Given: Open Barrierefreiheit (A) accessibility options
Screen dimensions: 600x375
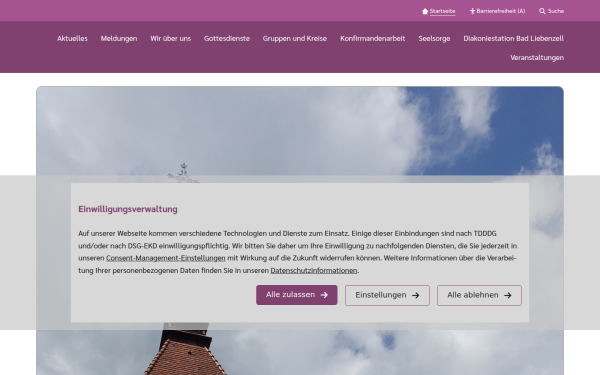Looking at the screenshot, I should [x=501, y=11].
